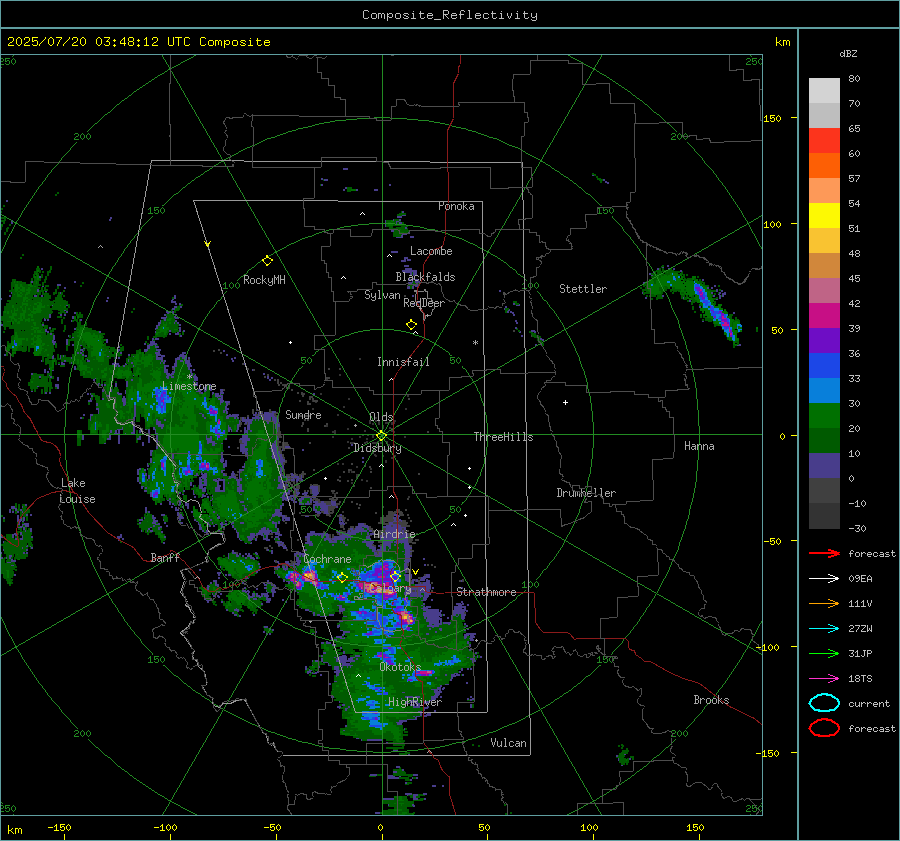Click the light gray 70-80 dBZ swatch
The width and height of the screenshot is (900, 841).
point(824,91)
